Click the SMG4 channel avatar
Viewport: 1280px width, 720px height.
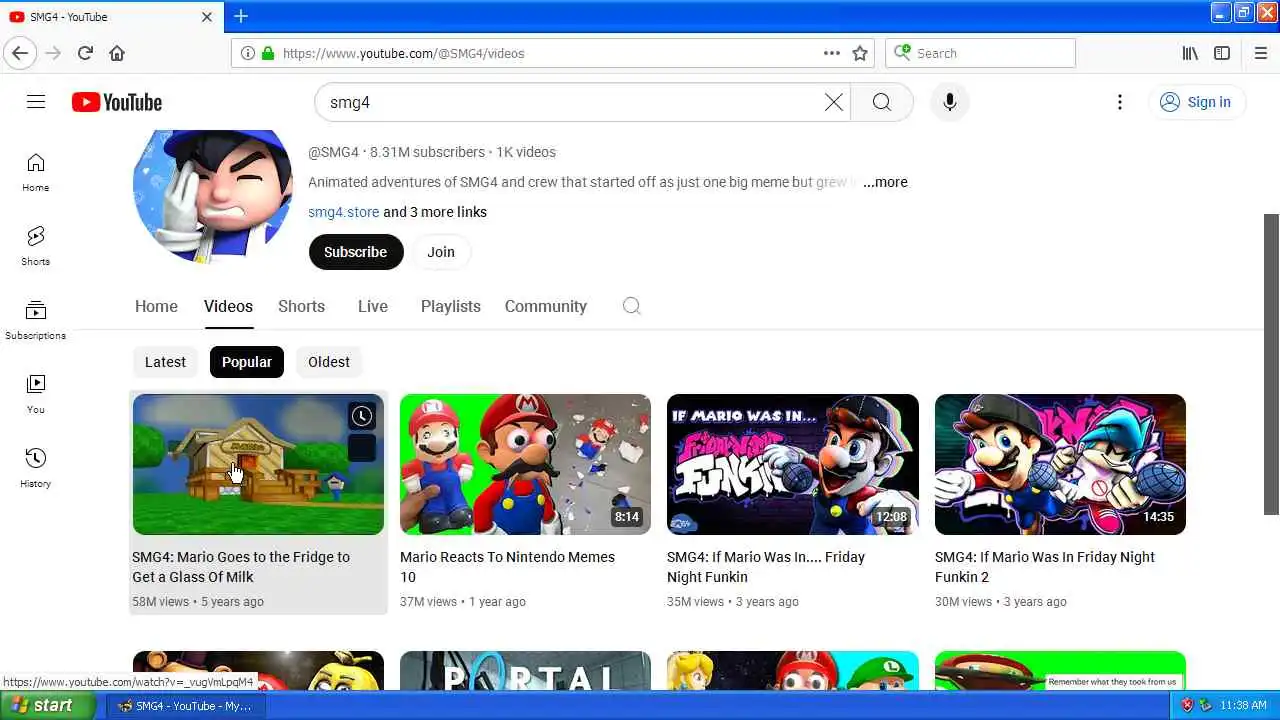point(213,196)
